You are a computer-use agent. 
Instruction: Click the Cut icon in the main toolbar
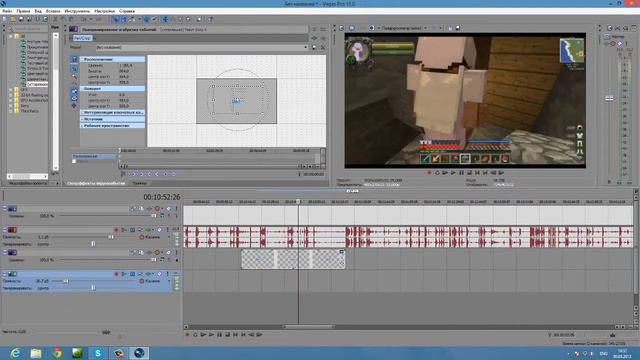(56, 19)
